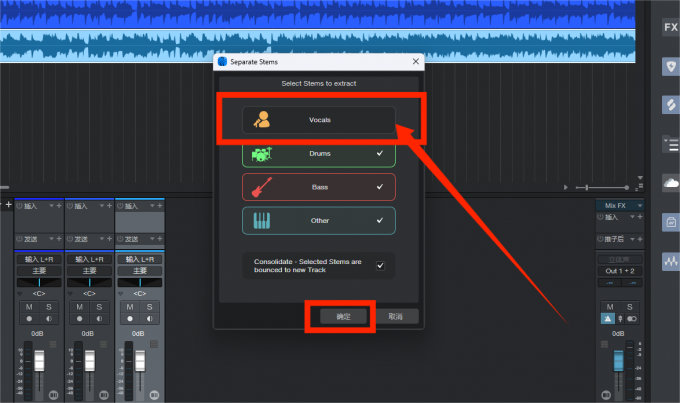Solo the second mixer channel
The height and width of the screenshot is (403, 680).
click(x=99, y=307)
